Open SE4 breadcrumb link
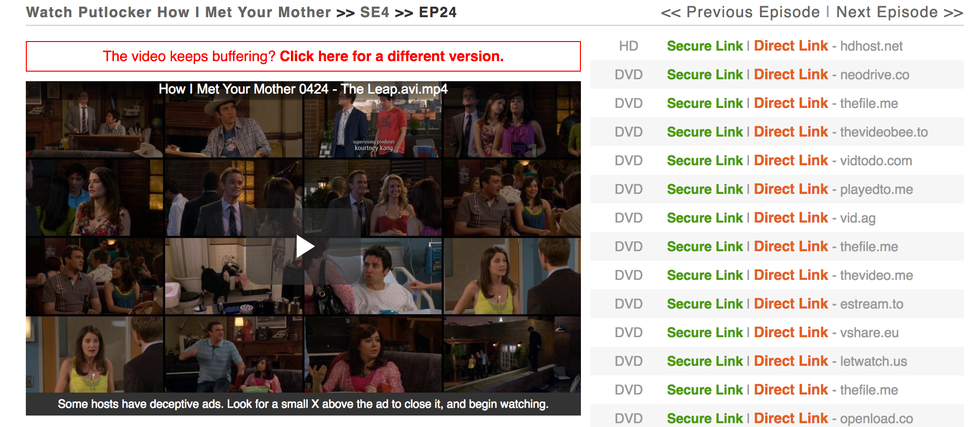 376,12
